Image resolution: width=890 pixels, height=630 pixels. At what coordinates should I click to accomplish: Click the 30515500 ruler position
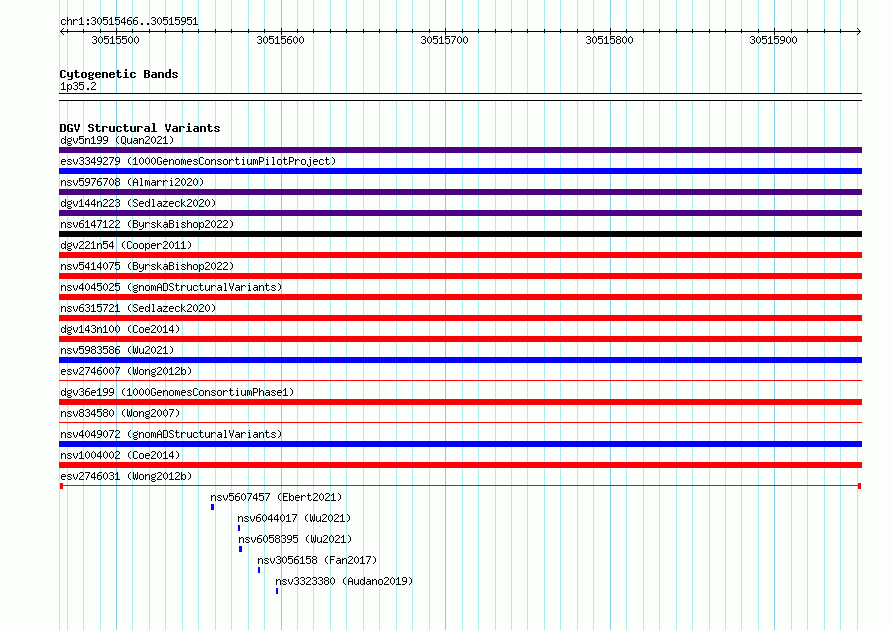[115, 40]
